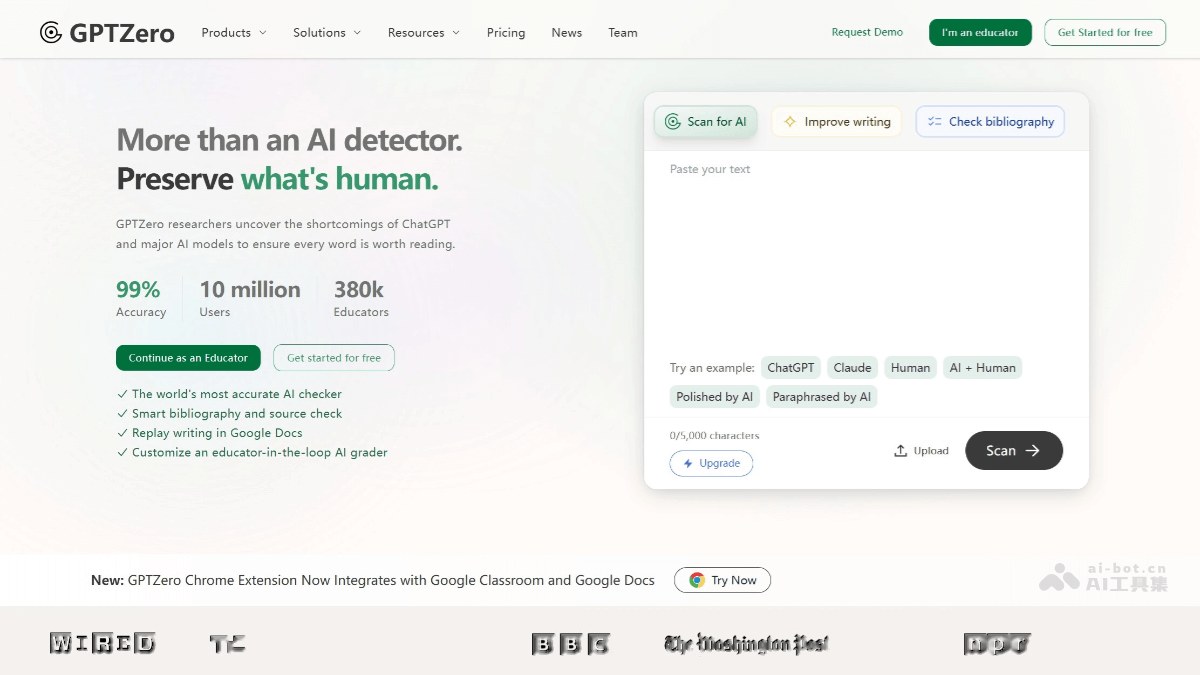Viewport: 1200px width, 675px height.
Task: Click Continue as an Educator button
Action: (188, 358)
